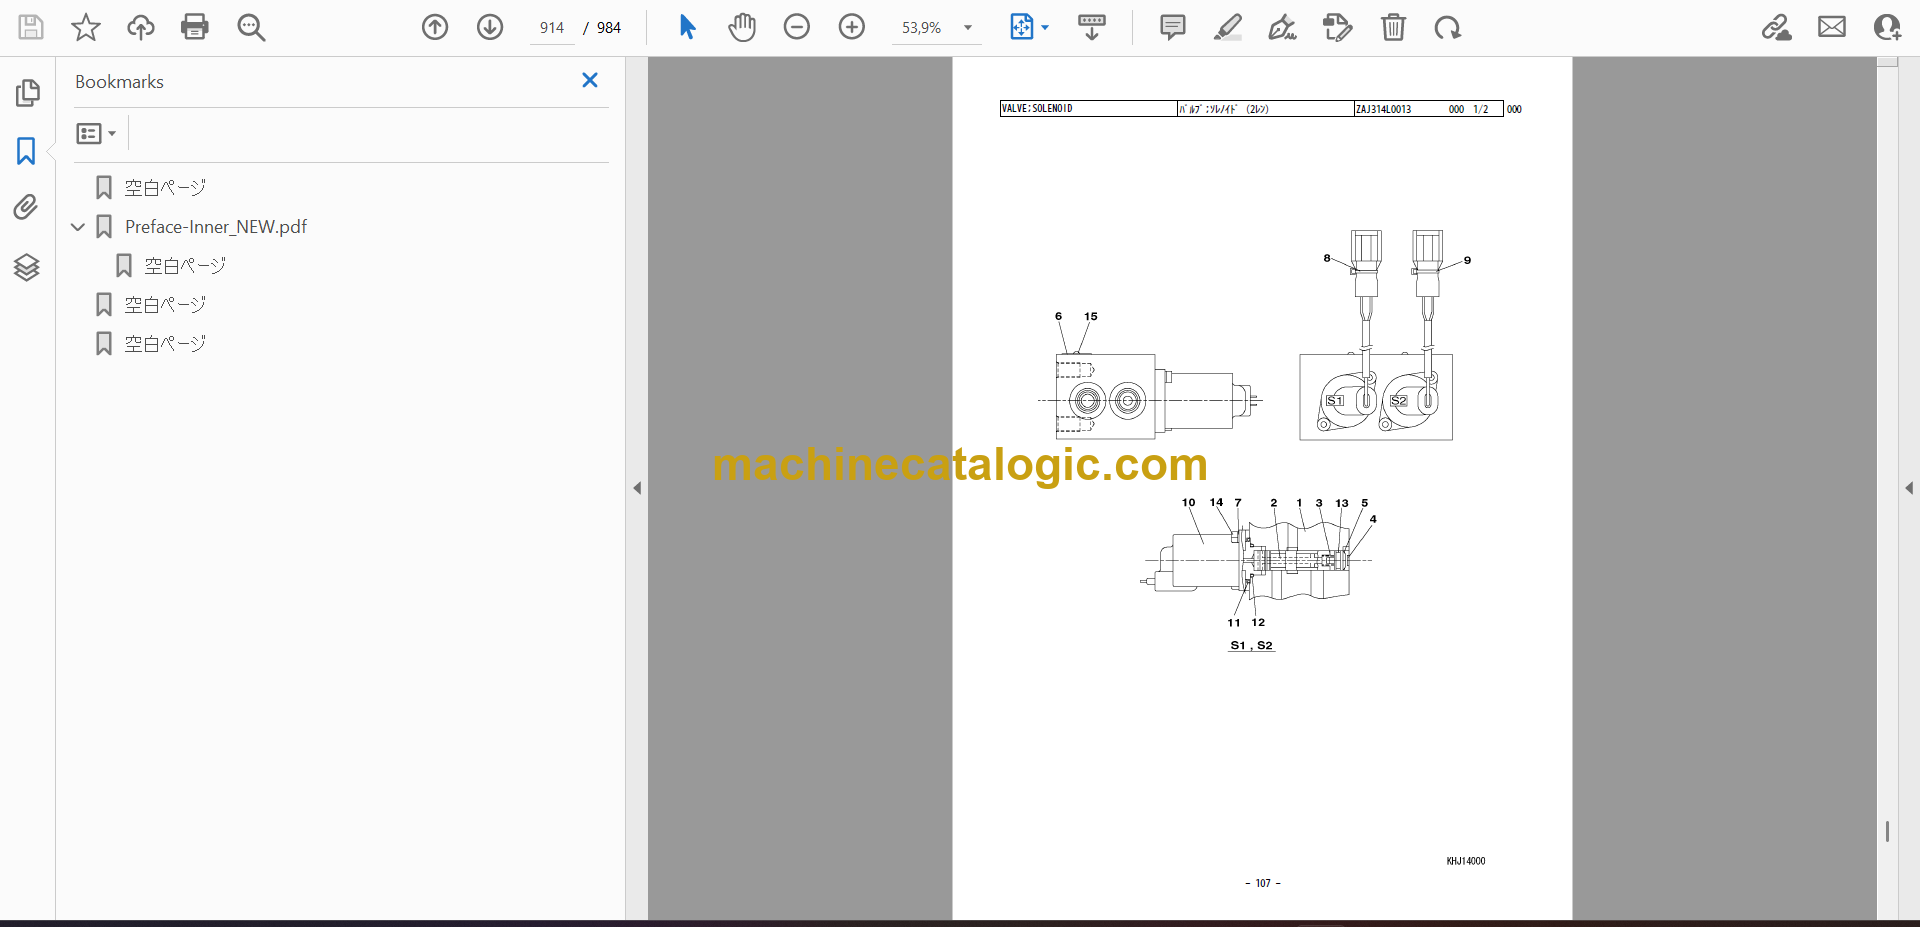The height and width of the screenshot is (927, 1920).
Task: Click the Bookmarks panel title
Action: pos(119,82)
